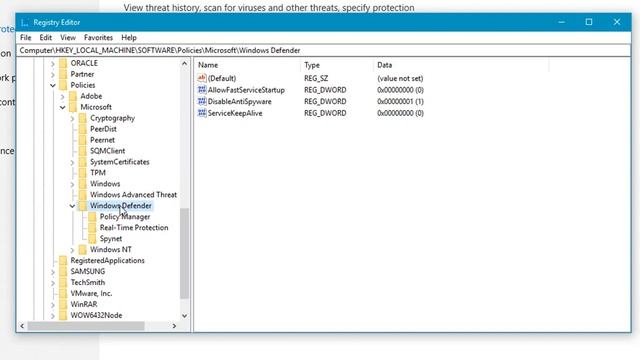Click the WOW6432Node key label
This screenshot has width=640, height=360.
(96, 316)
